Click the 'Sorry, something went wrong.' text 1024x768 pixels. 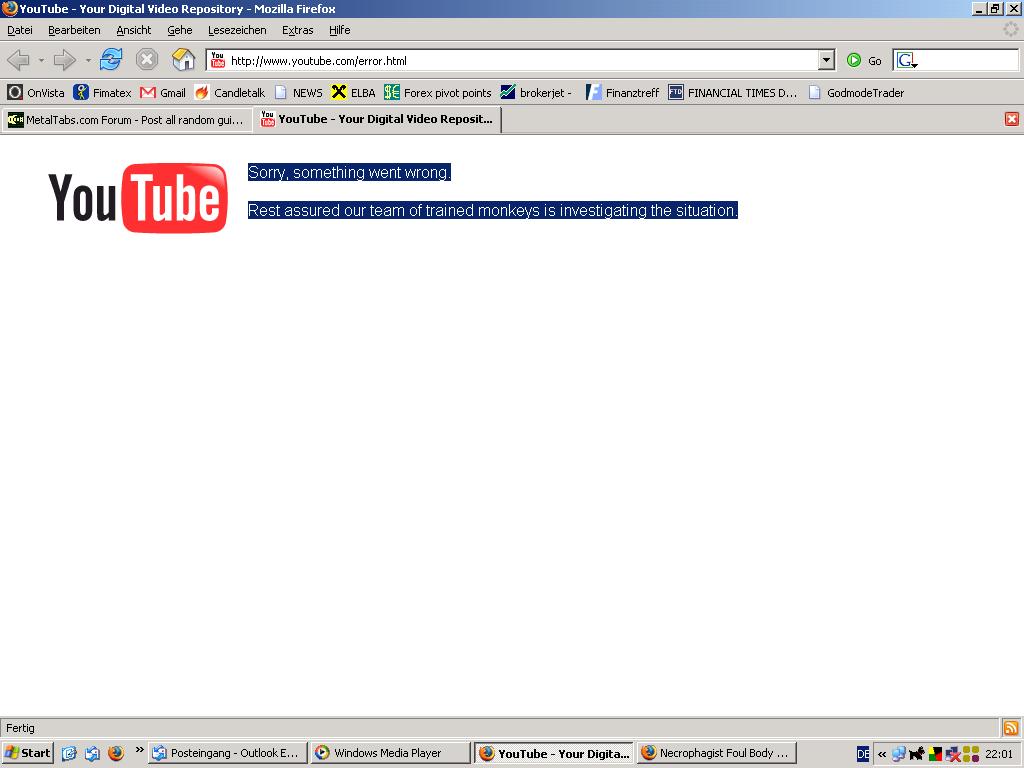point(349,172)
